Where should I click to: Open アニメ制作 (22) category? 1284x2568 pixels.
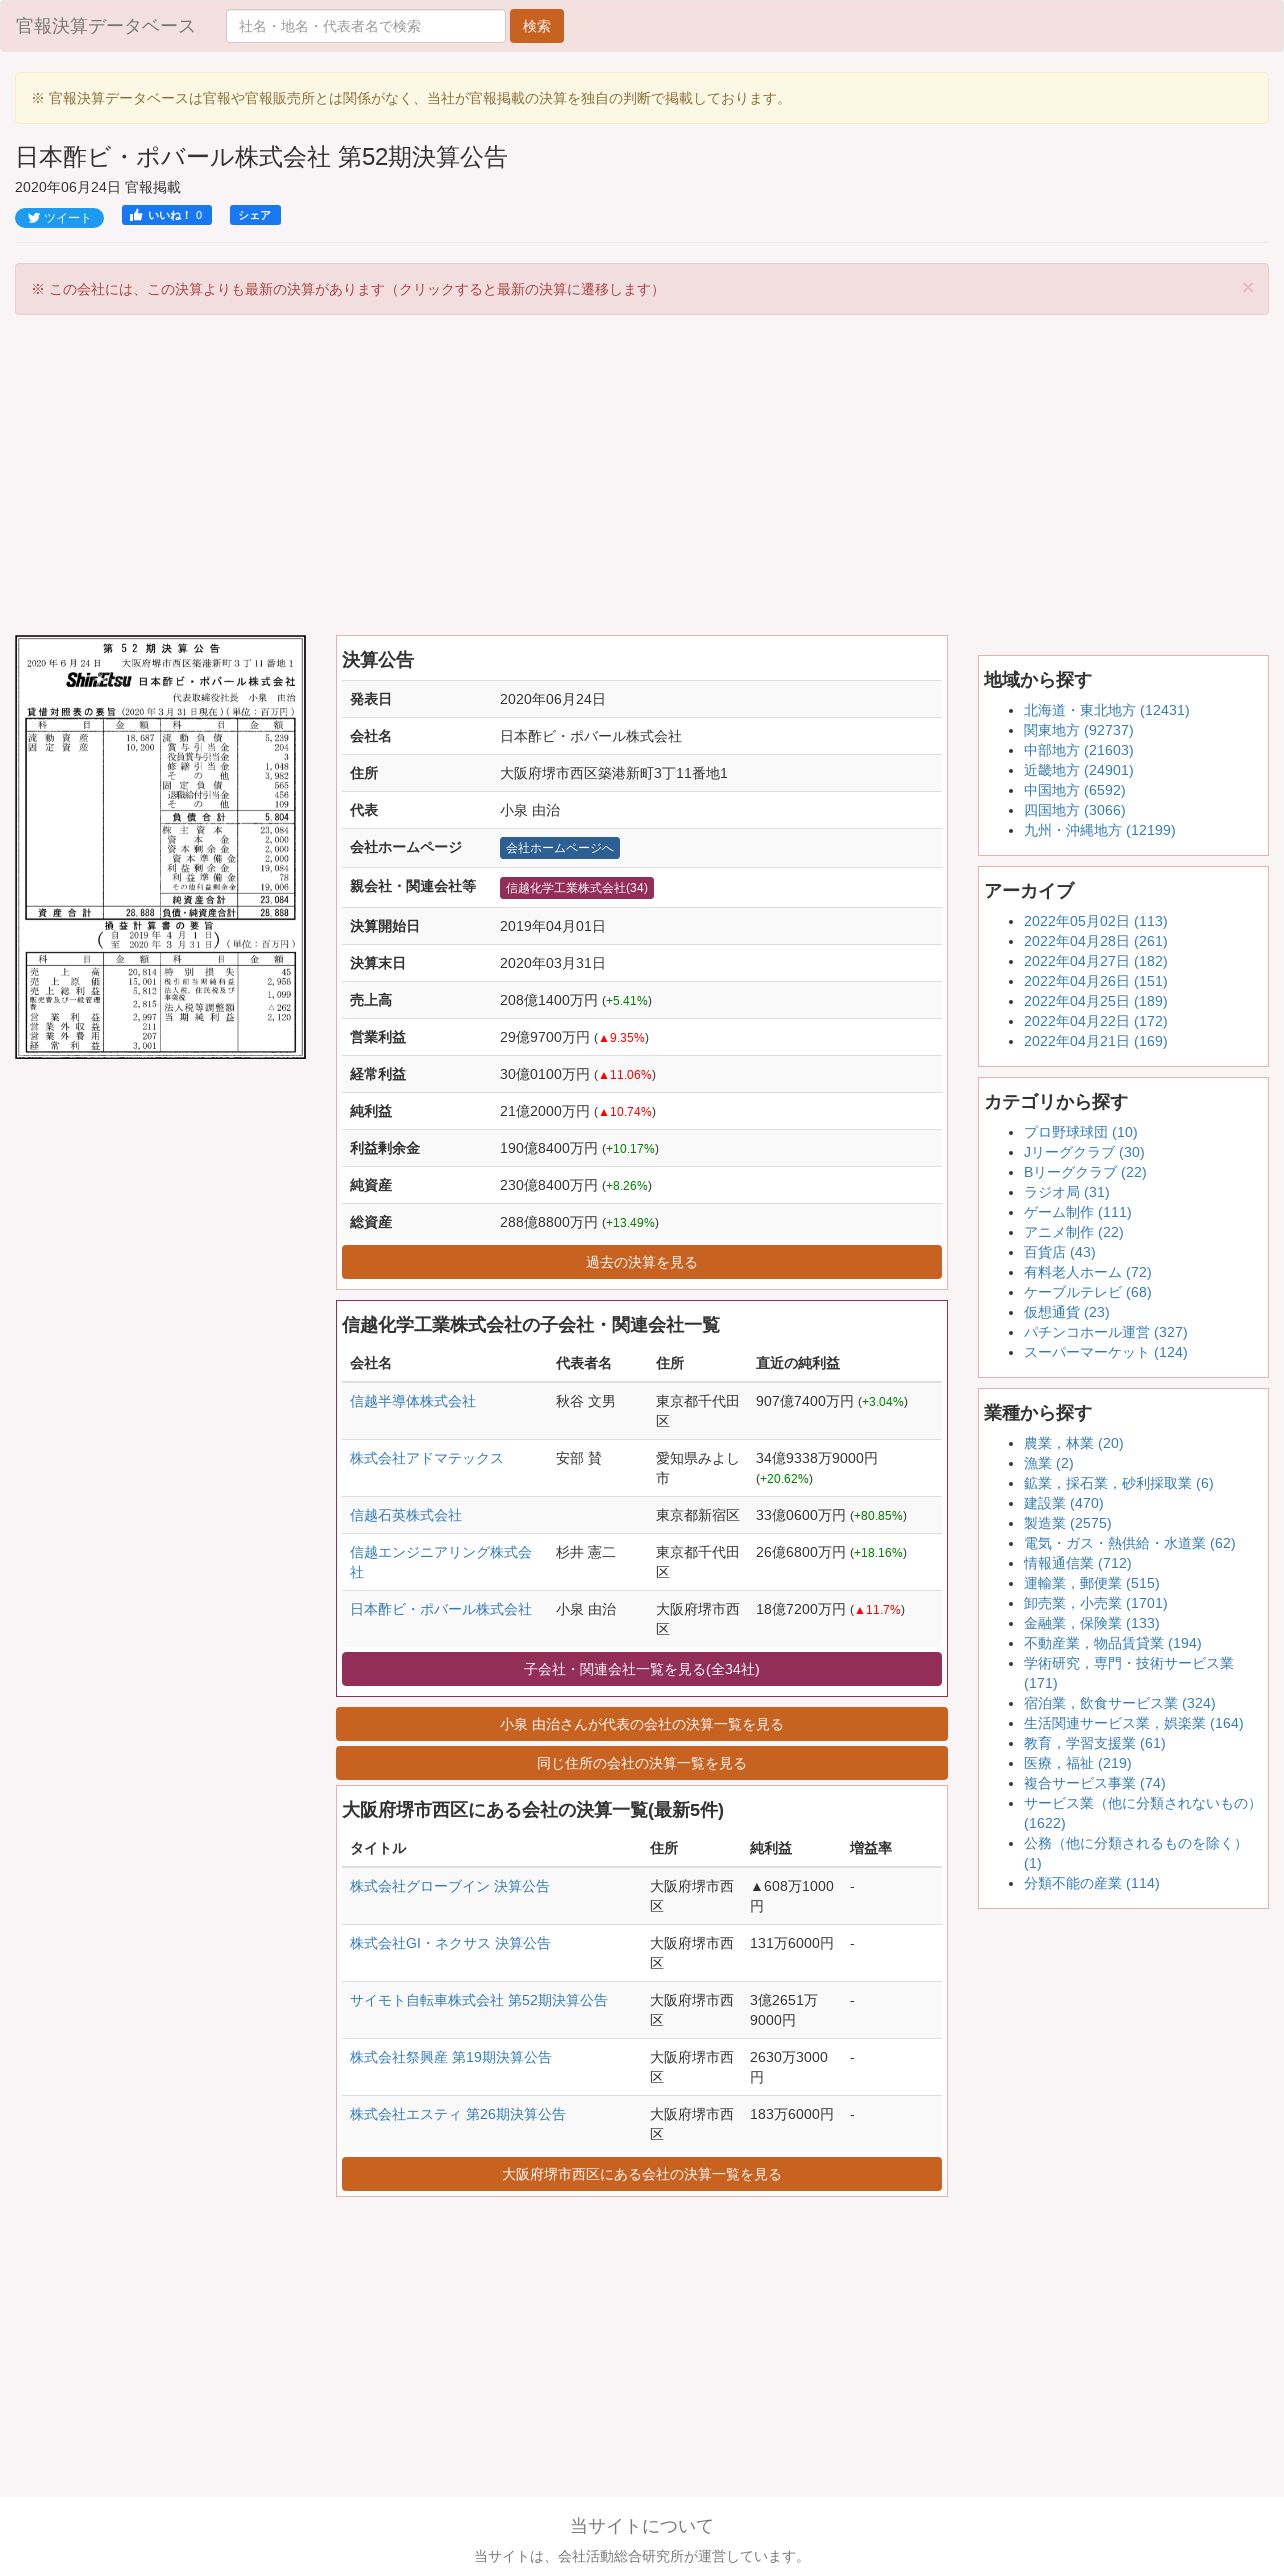(x=1073, y=1232)
